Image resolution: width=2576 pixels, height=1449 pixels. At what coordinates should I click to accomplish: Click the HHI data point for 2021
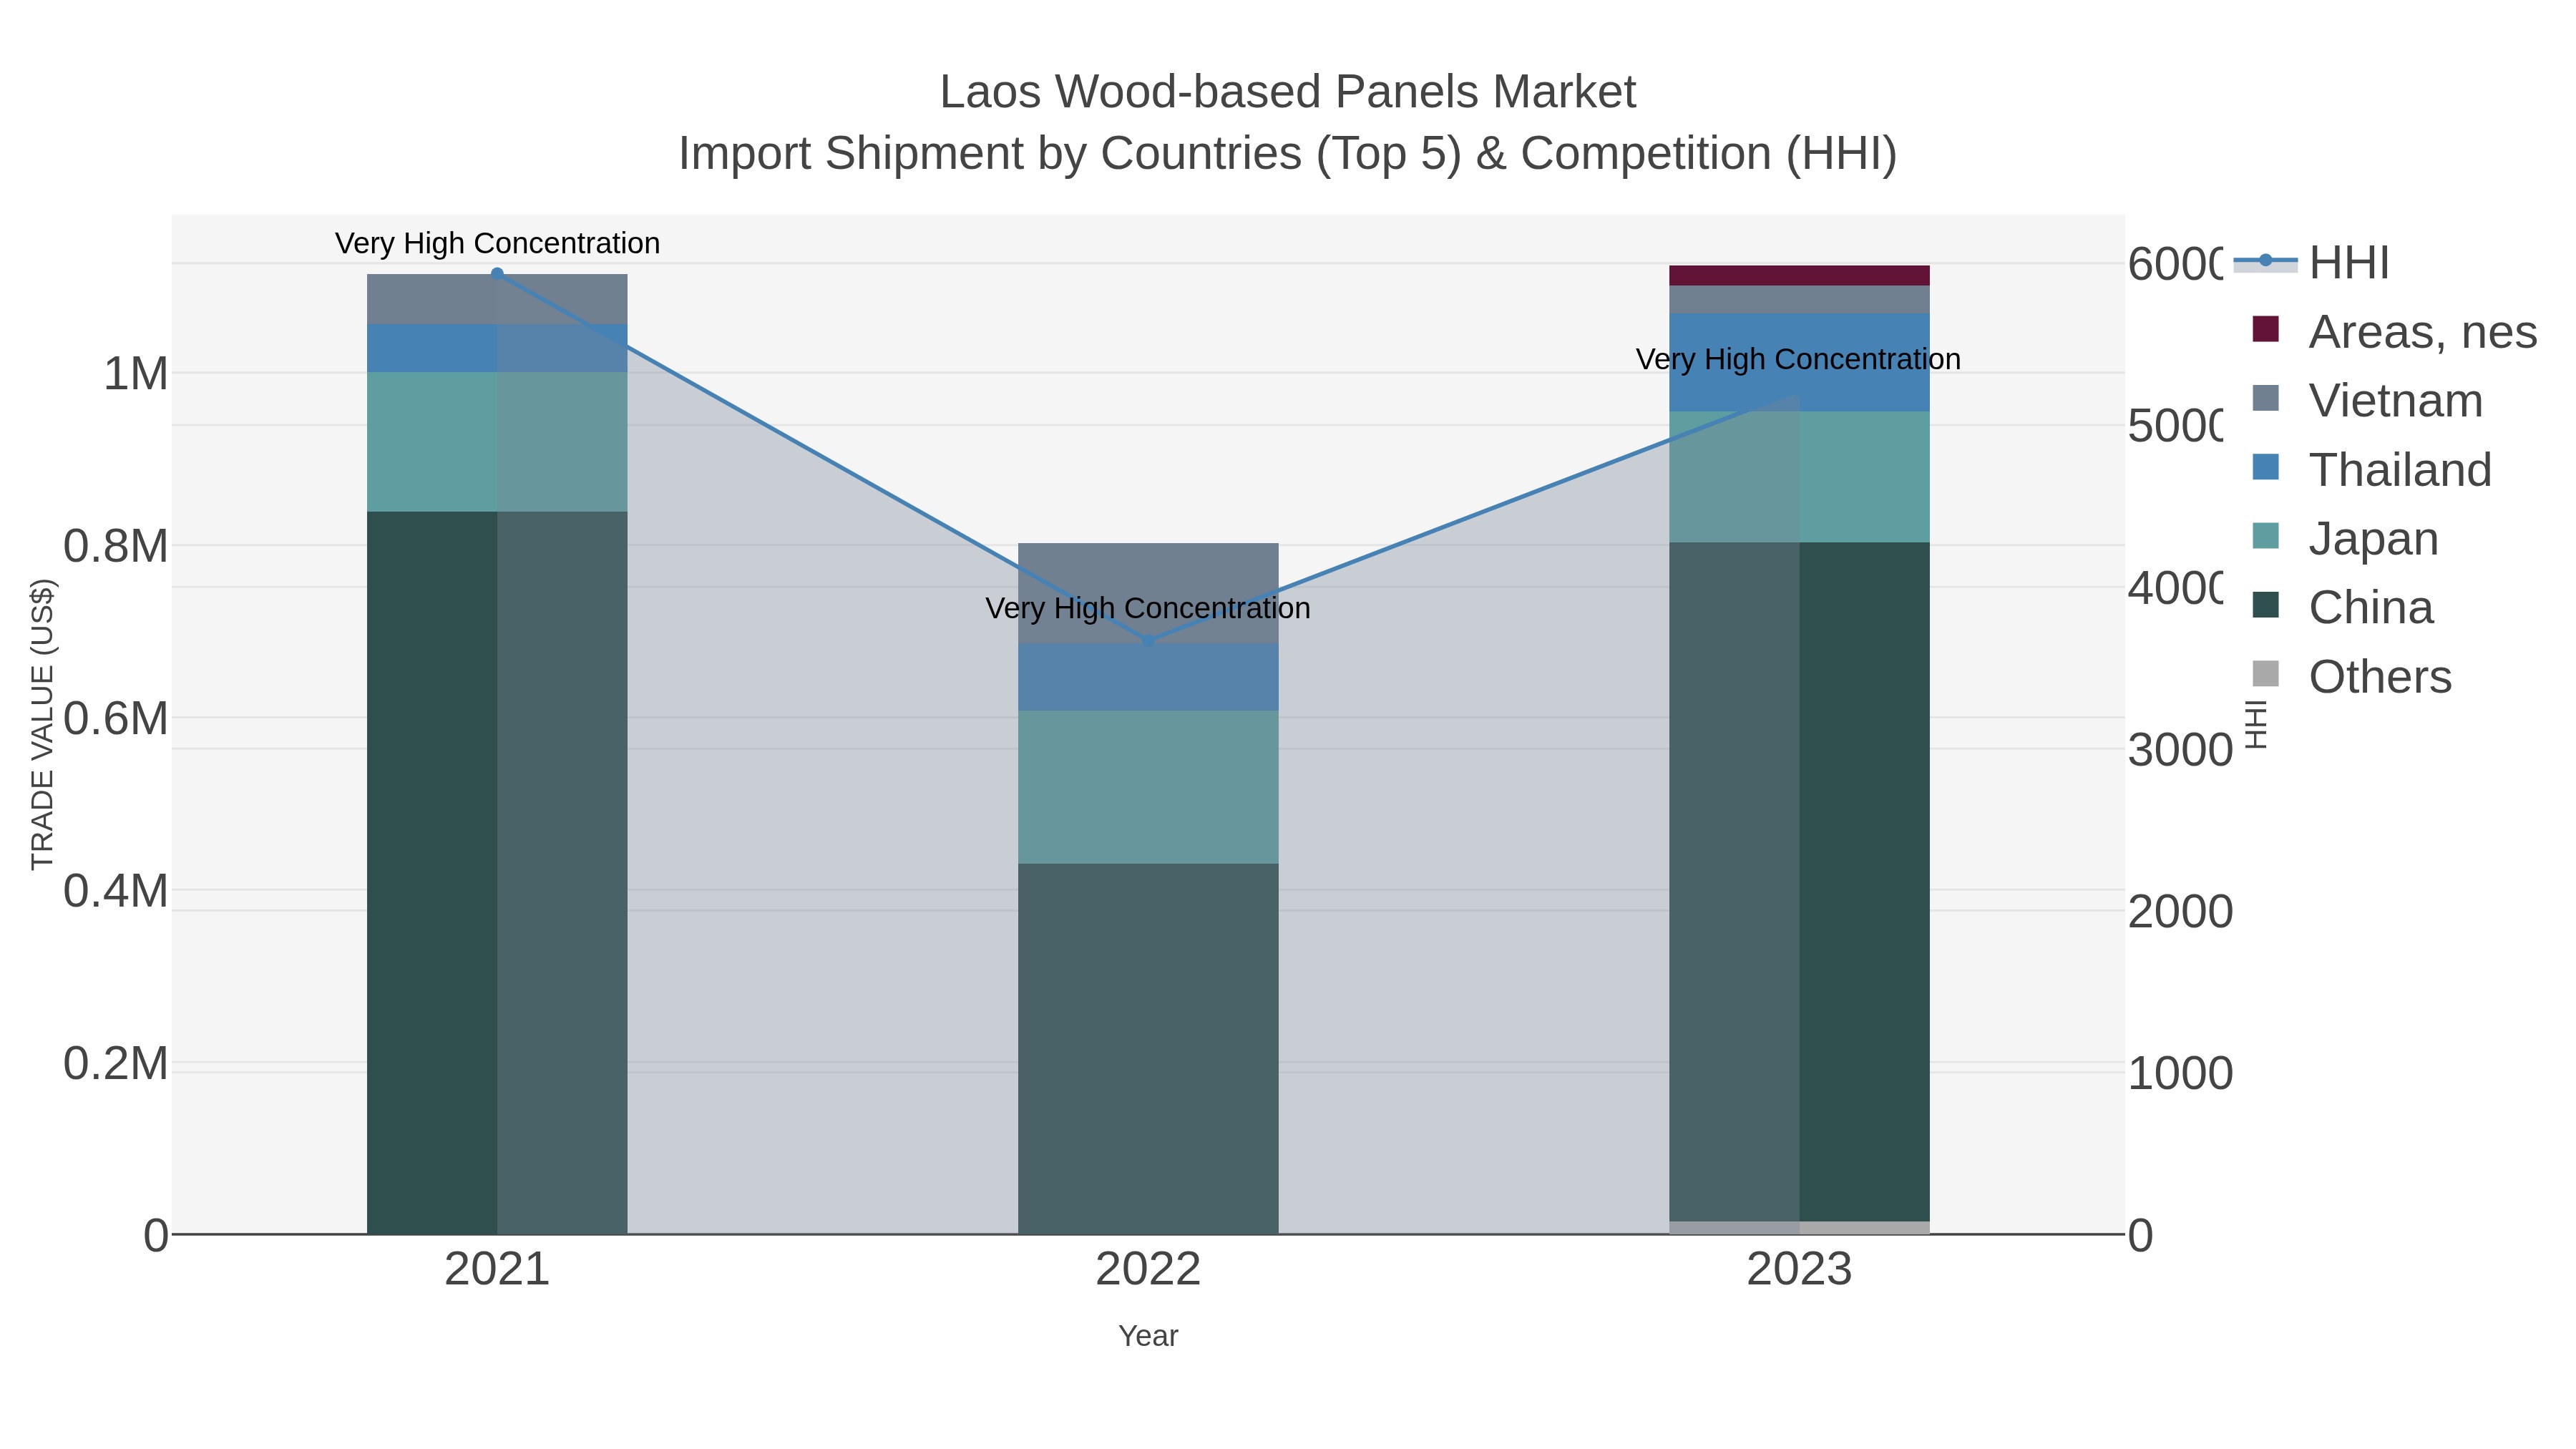pyautogui.click(x=497, y=274)
